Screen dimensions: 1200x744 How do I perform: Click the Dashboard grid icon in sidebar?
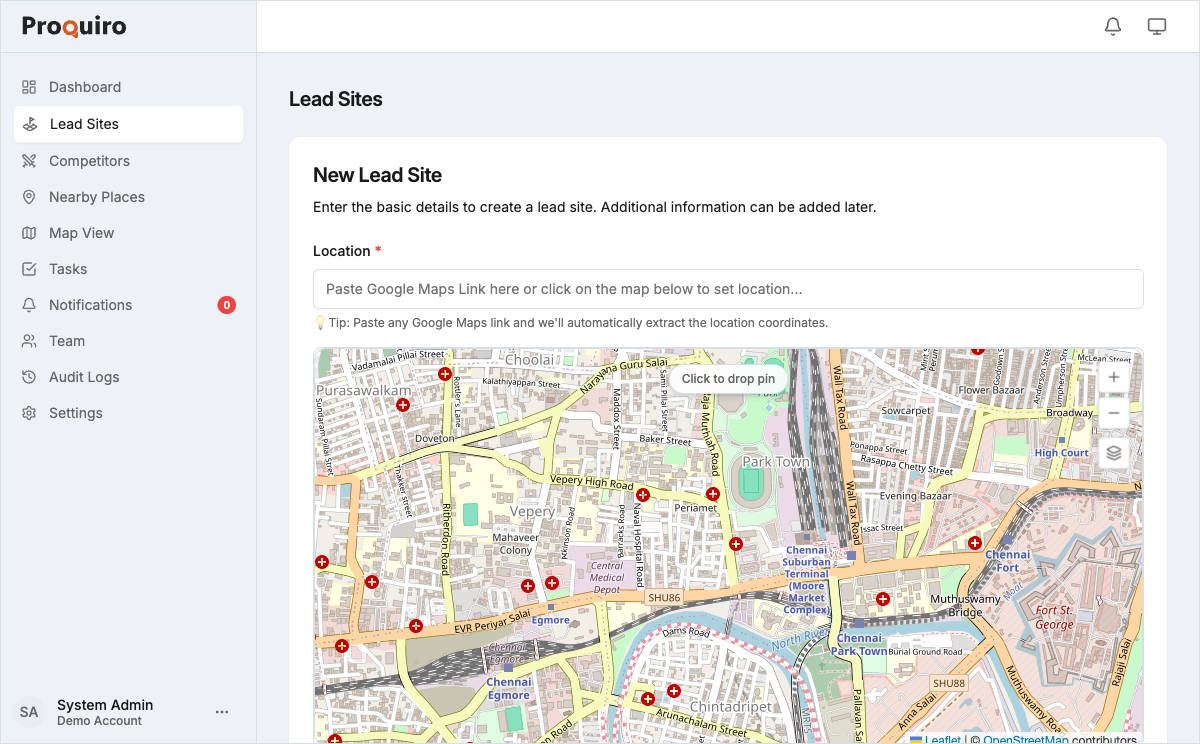pos(29,87)
